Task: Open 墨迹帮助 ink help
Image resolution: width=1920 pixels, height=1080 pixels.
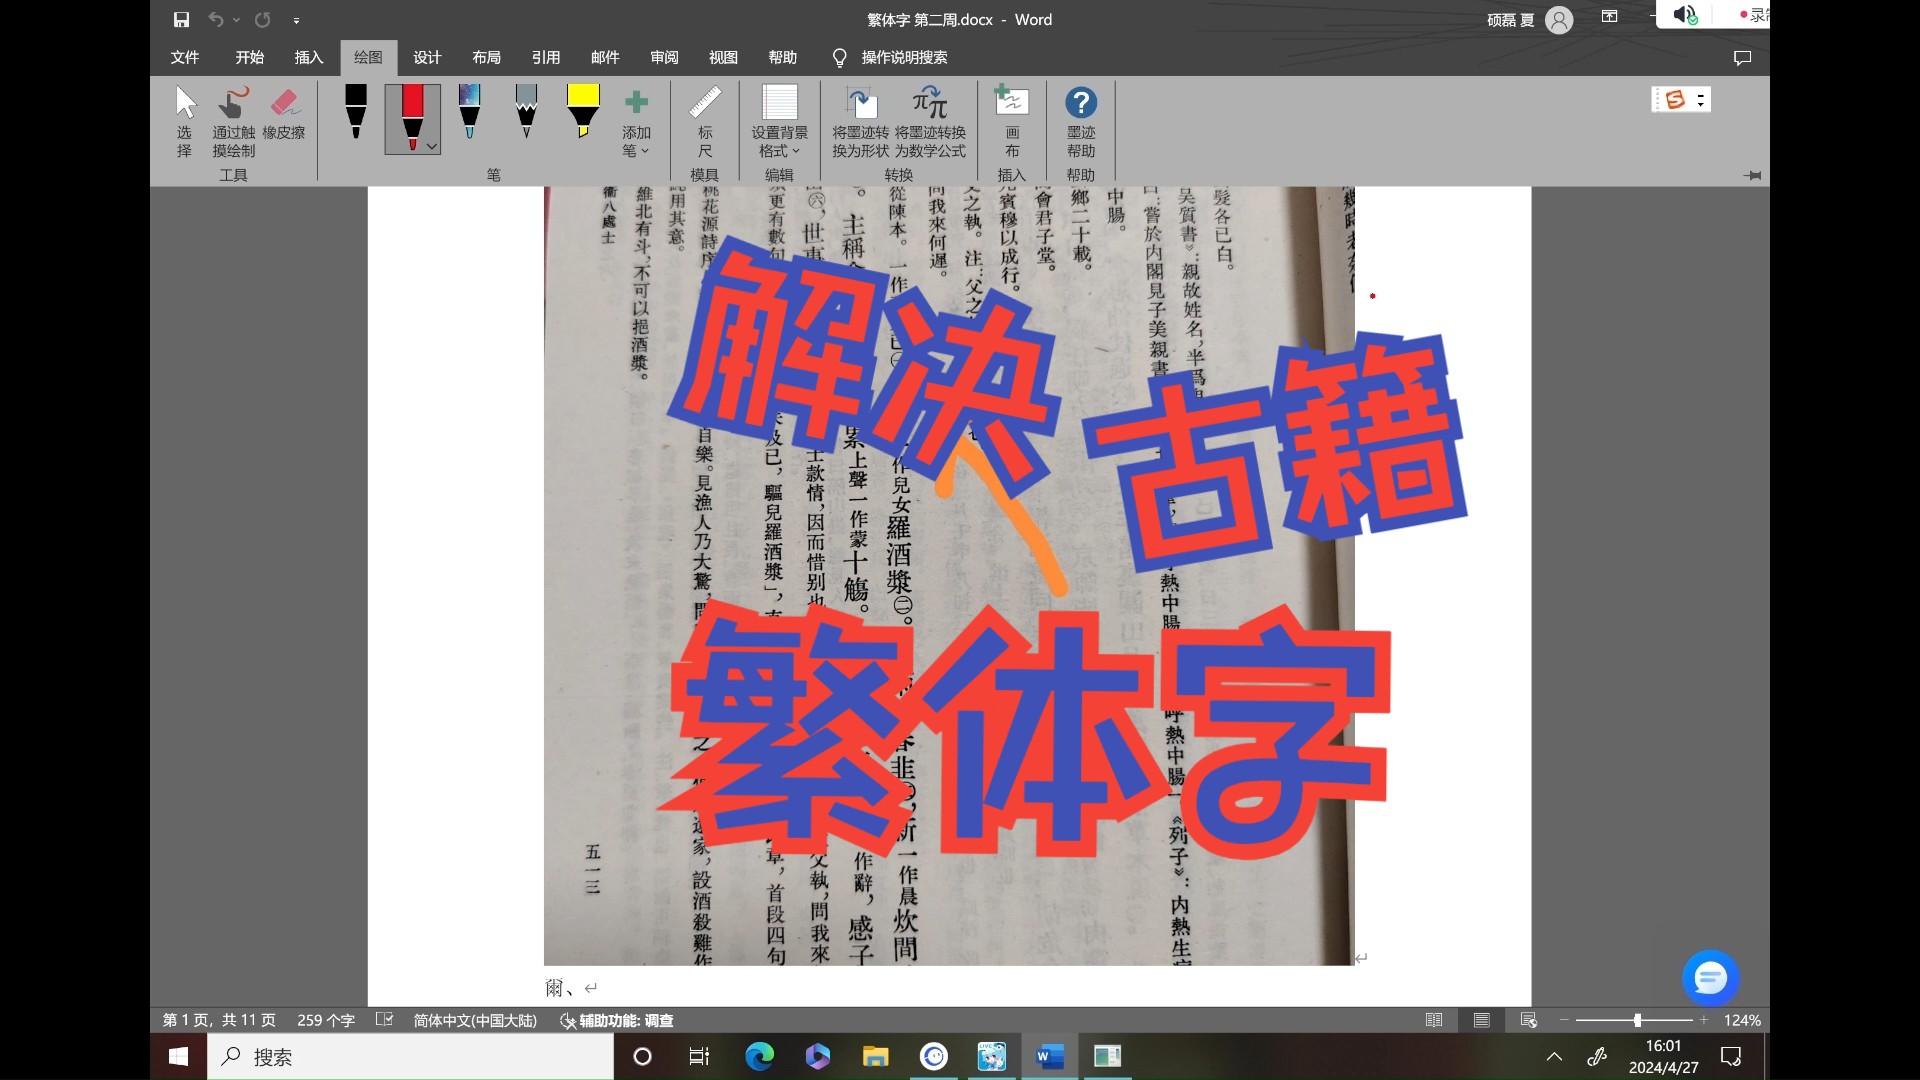Action: pos(1081,121)
